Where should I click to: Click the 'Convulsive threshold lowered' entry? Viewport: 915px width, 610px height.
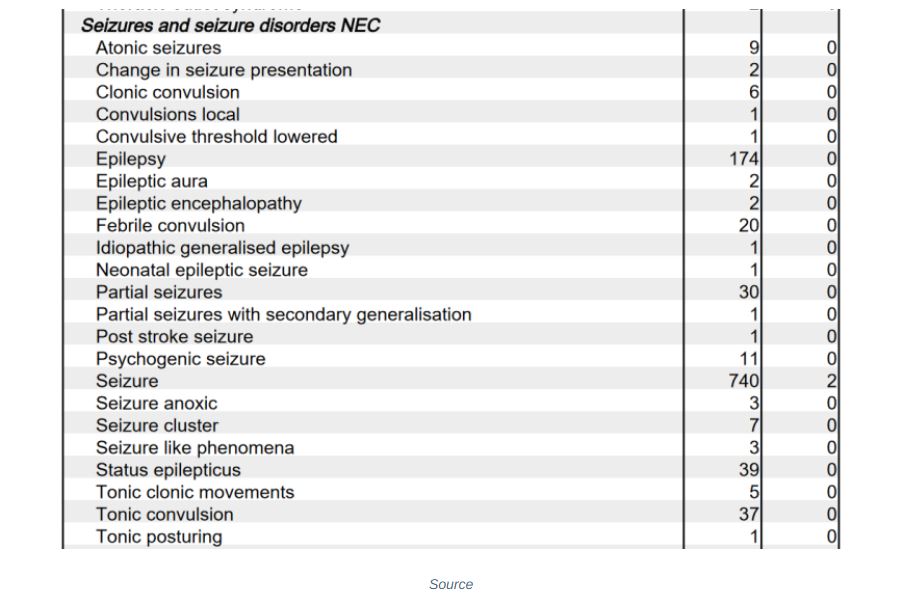click(x=216, y=137)
